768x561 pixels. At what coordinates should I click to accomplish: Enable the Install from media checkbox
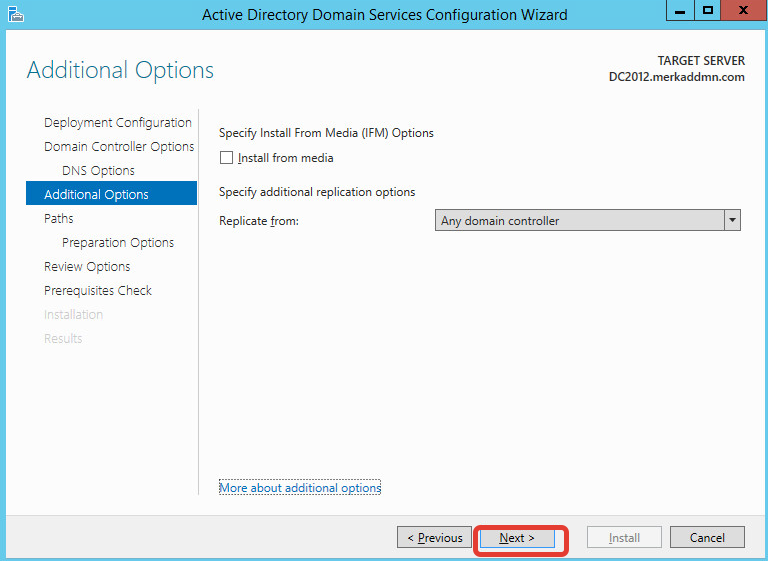coord(226,158)
